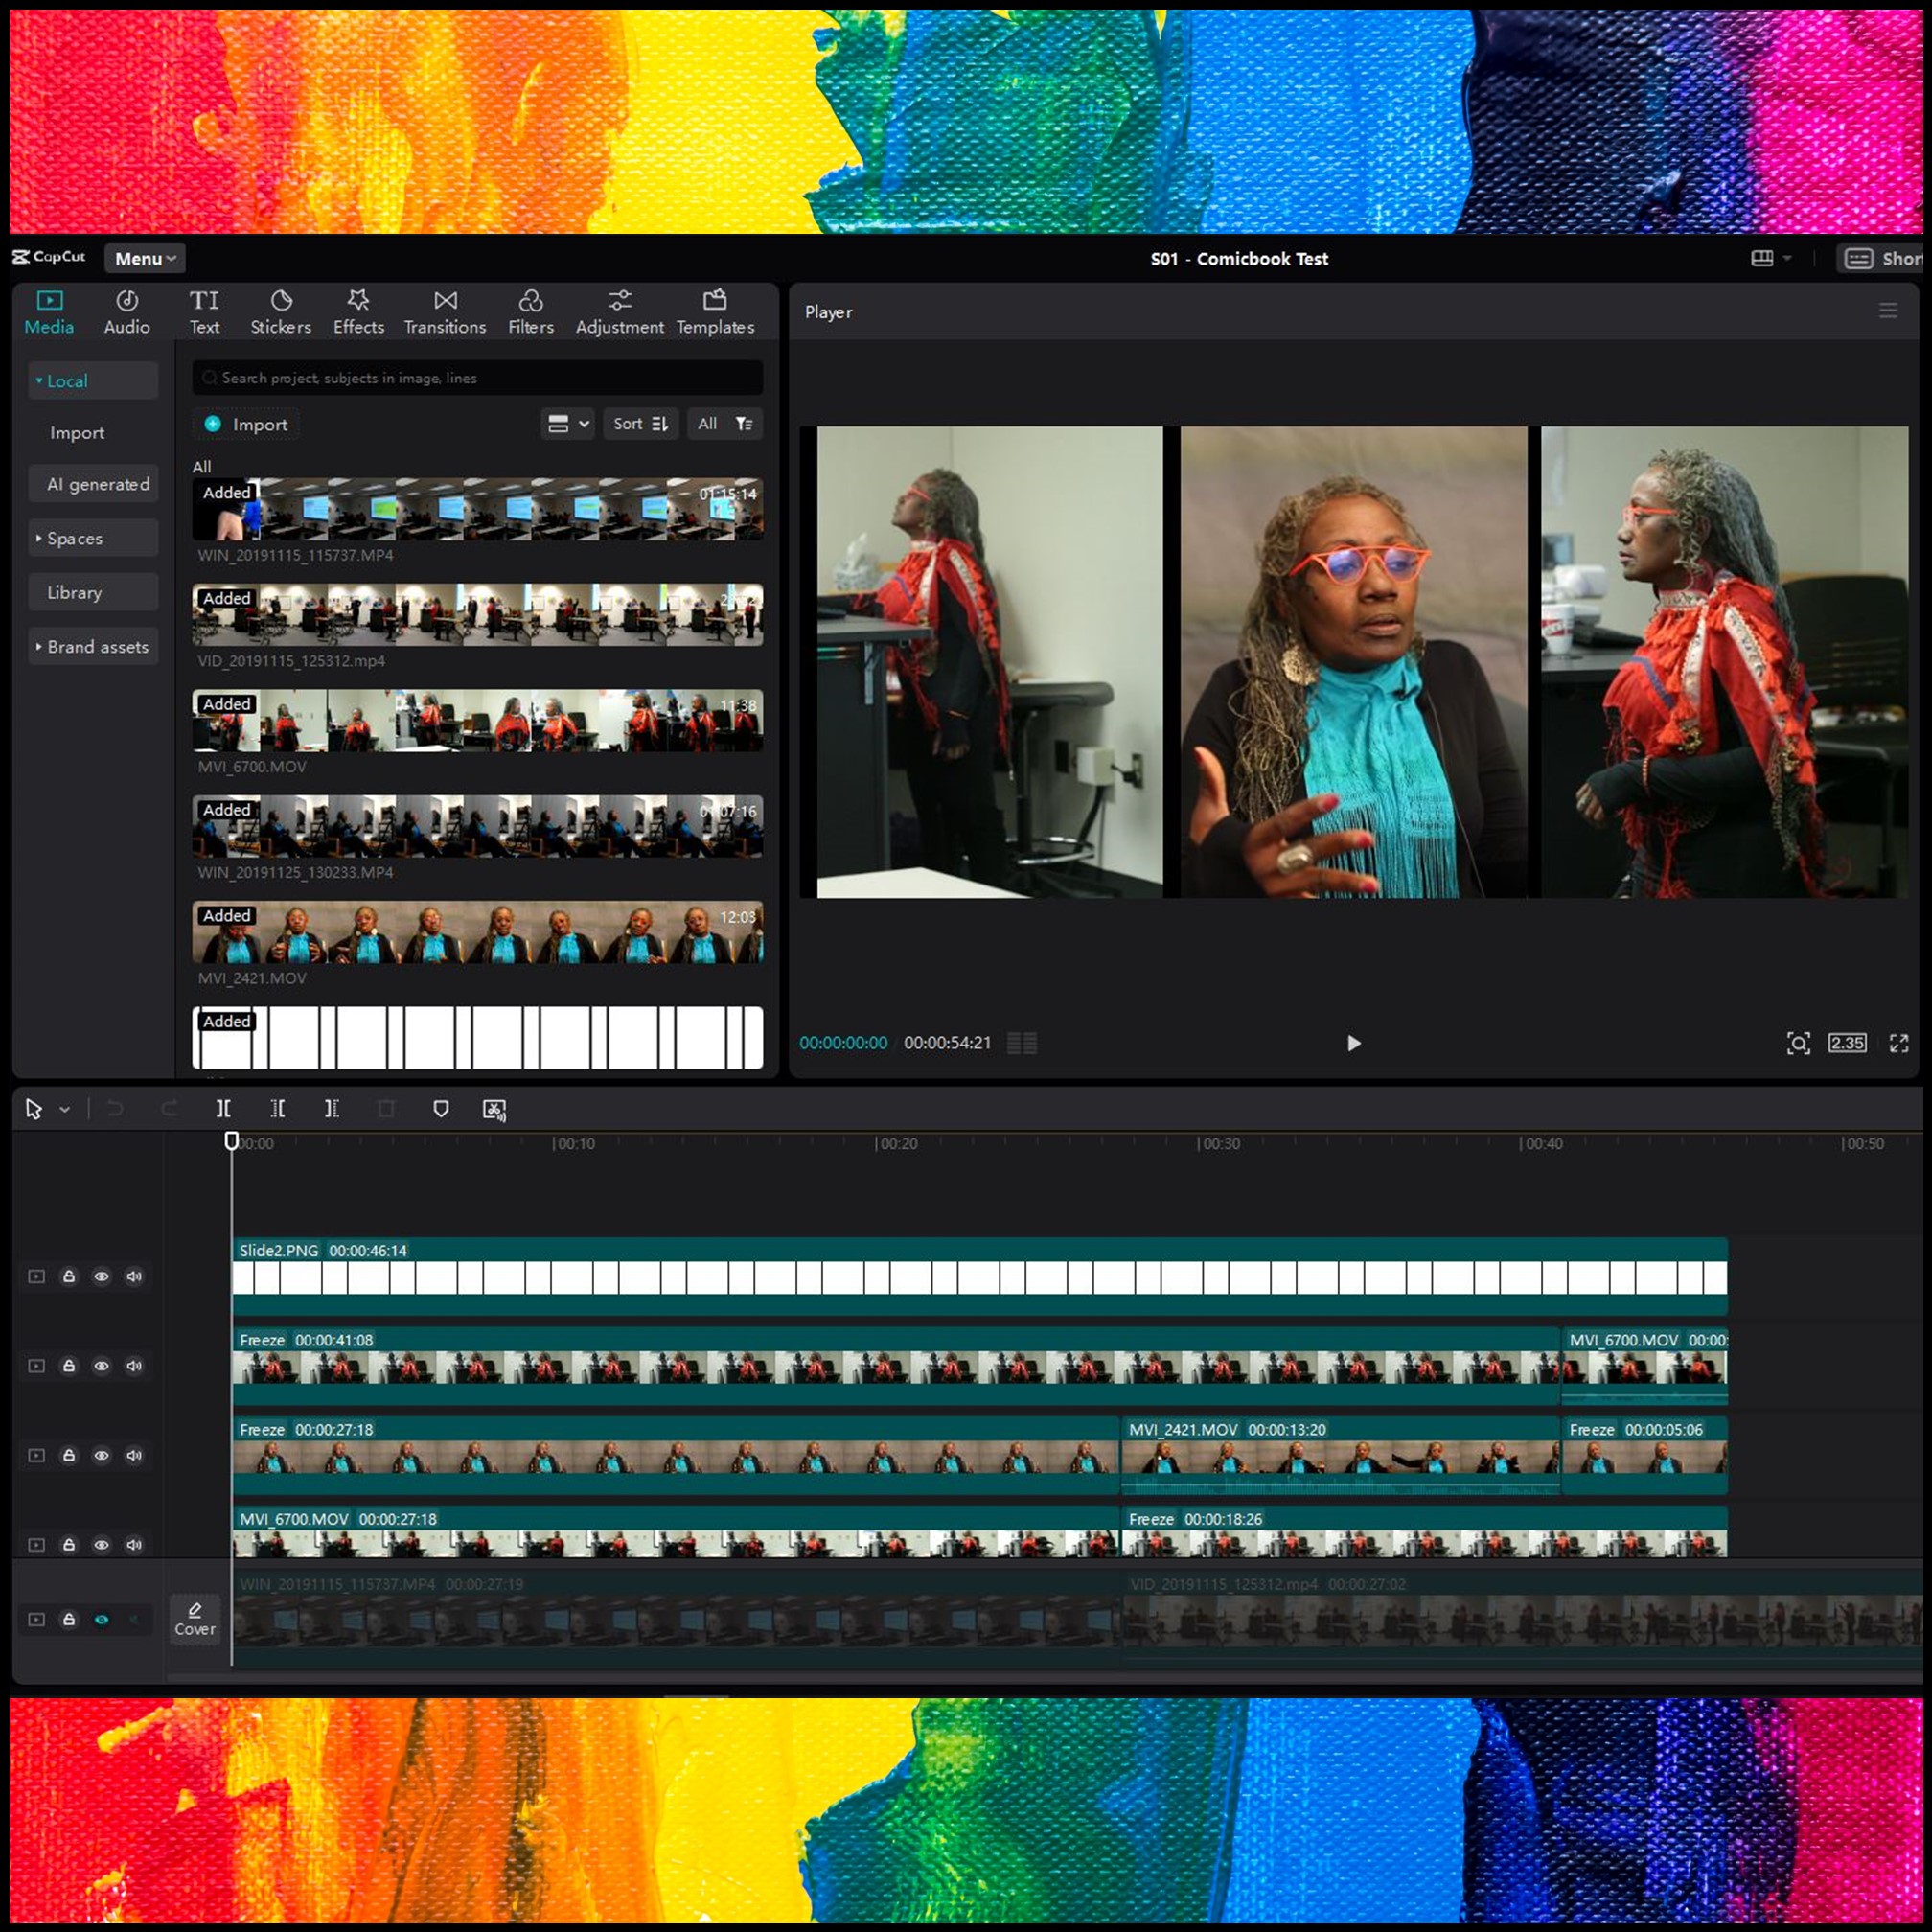This screenshot has height=1932, width=1932.
Task: Mute the Slide2.PNG track audio
Action: pos(134,1276)
